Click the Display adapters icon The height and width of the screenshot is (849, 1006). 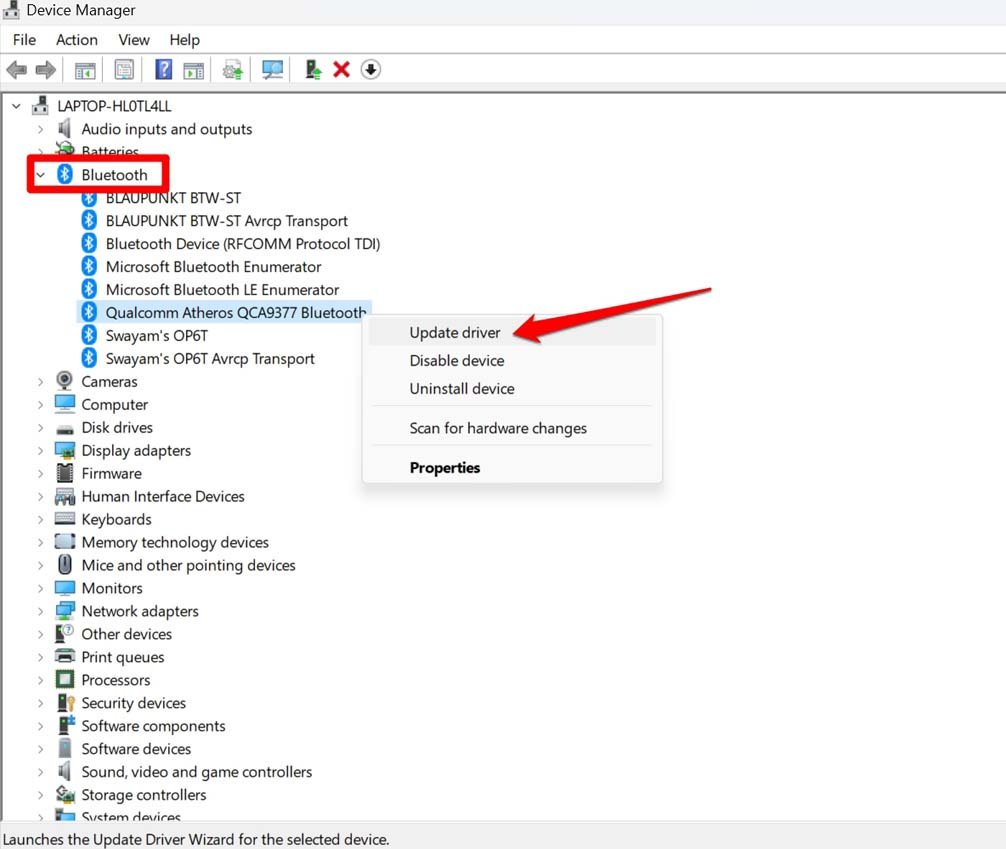pyautogui.click(x=65, y=450)
